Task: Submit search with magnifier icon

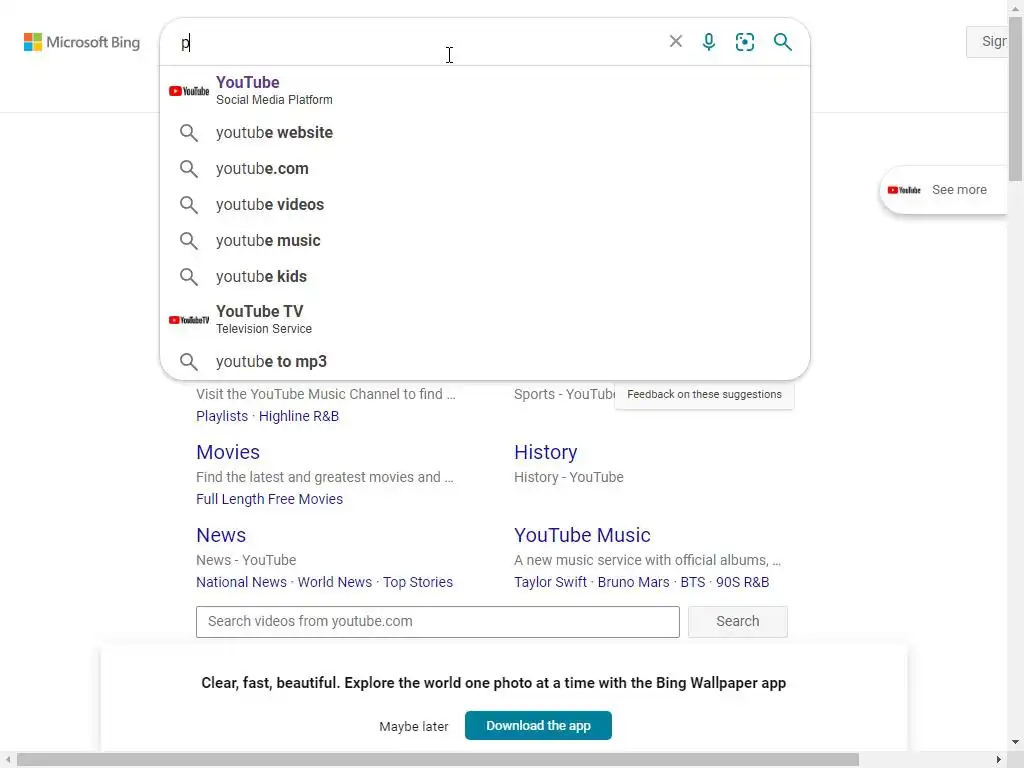Action: [x=782, y=42]
